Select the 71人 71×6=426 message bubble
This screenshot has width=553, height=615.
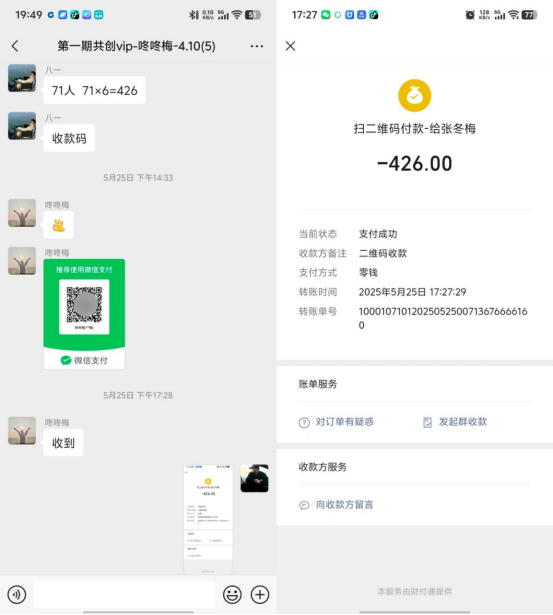coord(95,91)
